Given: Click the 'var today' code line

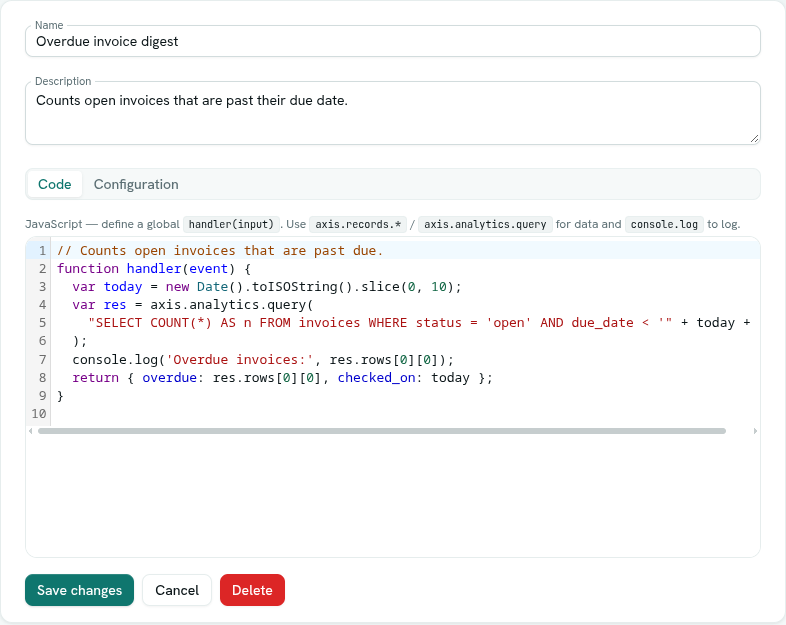Looking at the screenshot, I should [266, 287].
